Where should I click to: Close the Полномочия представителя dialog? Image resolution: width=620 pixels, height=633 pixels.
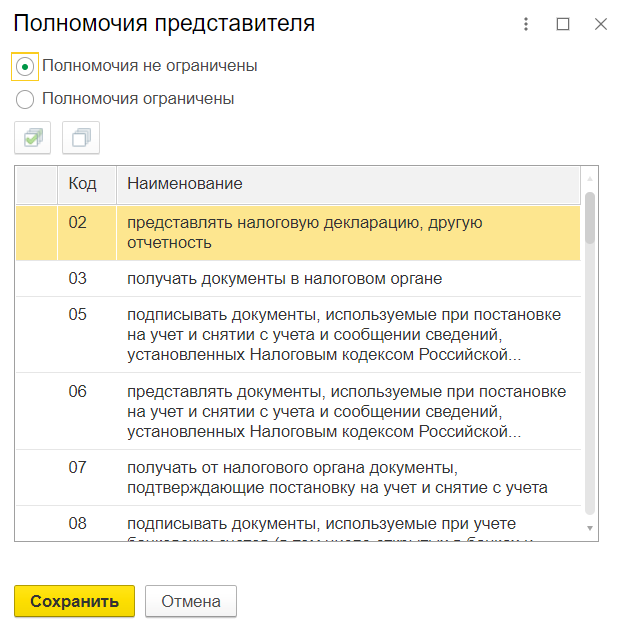(600, 24)
